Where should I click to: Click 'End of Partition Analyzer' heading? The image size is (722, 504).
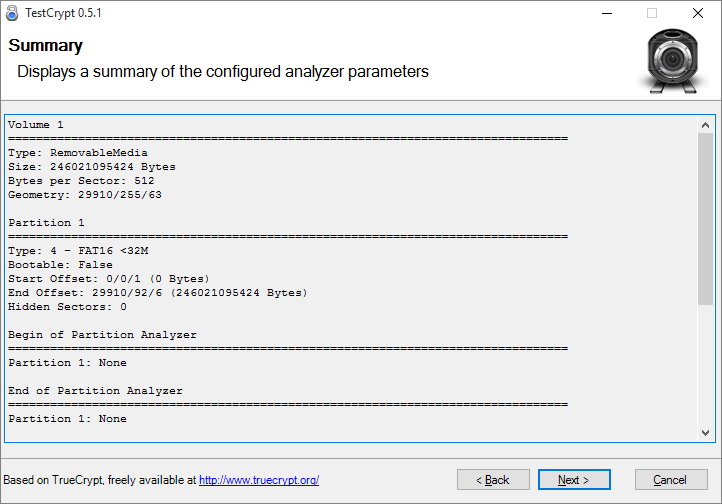click(x=95, y=391)
